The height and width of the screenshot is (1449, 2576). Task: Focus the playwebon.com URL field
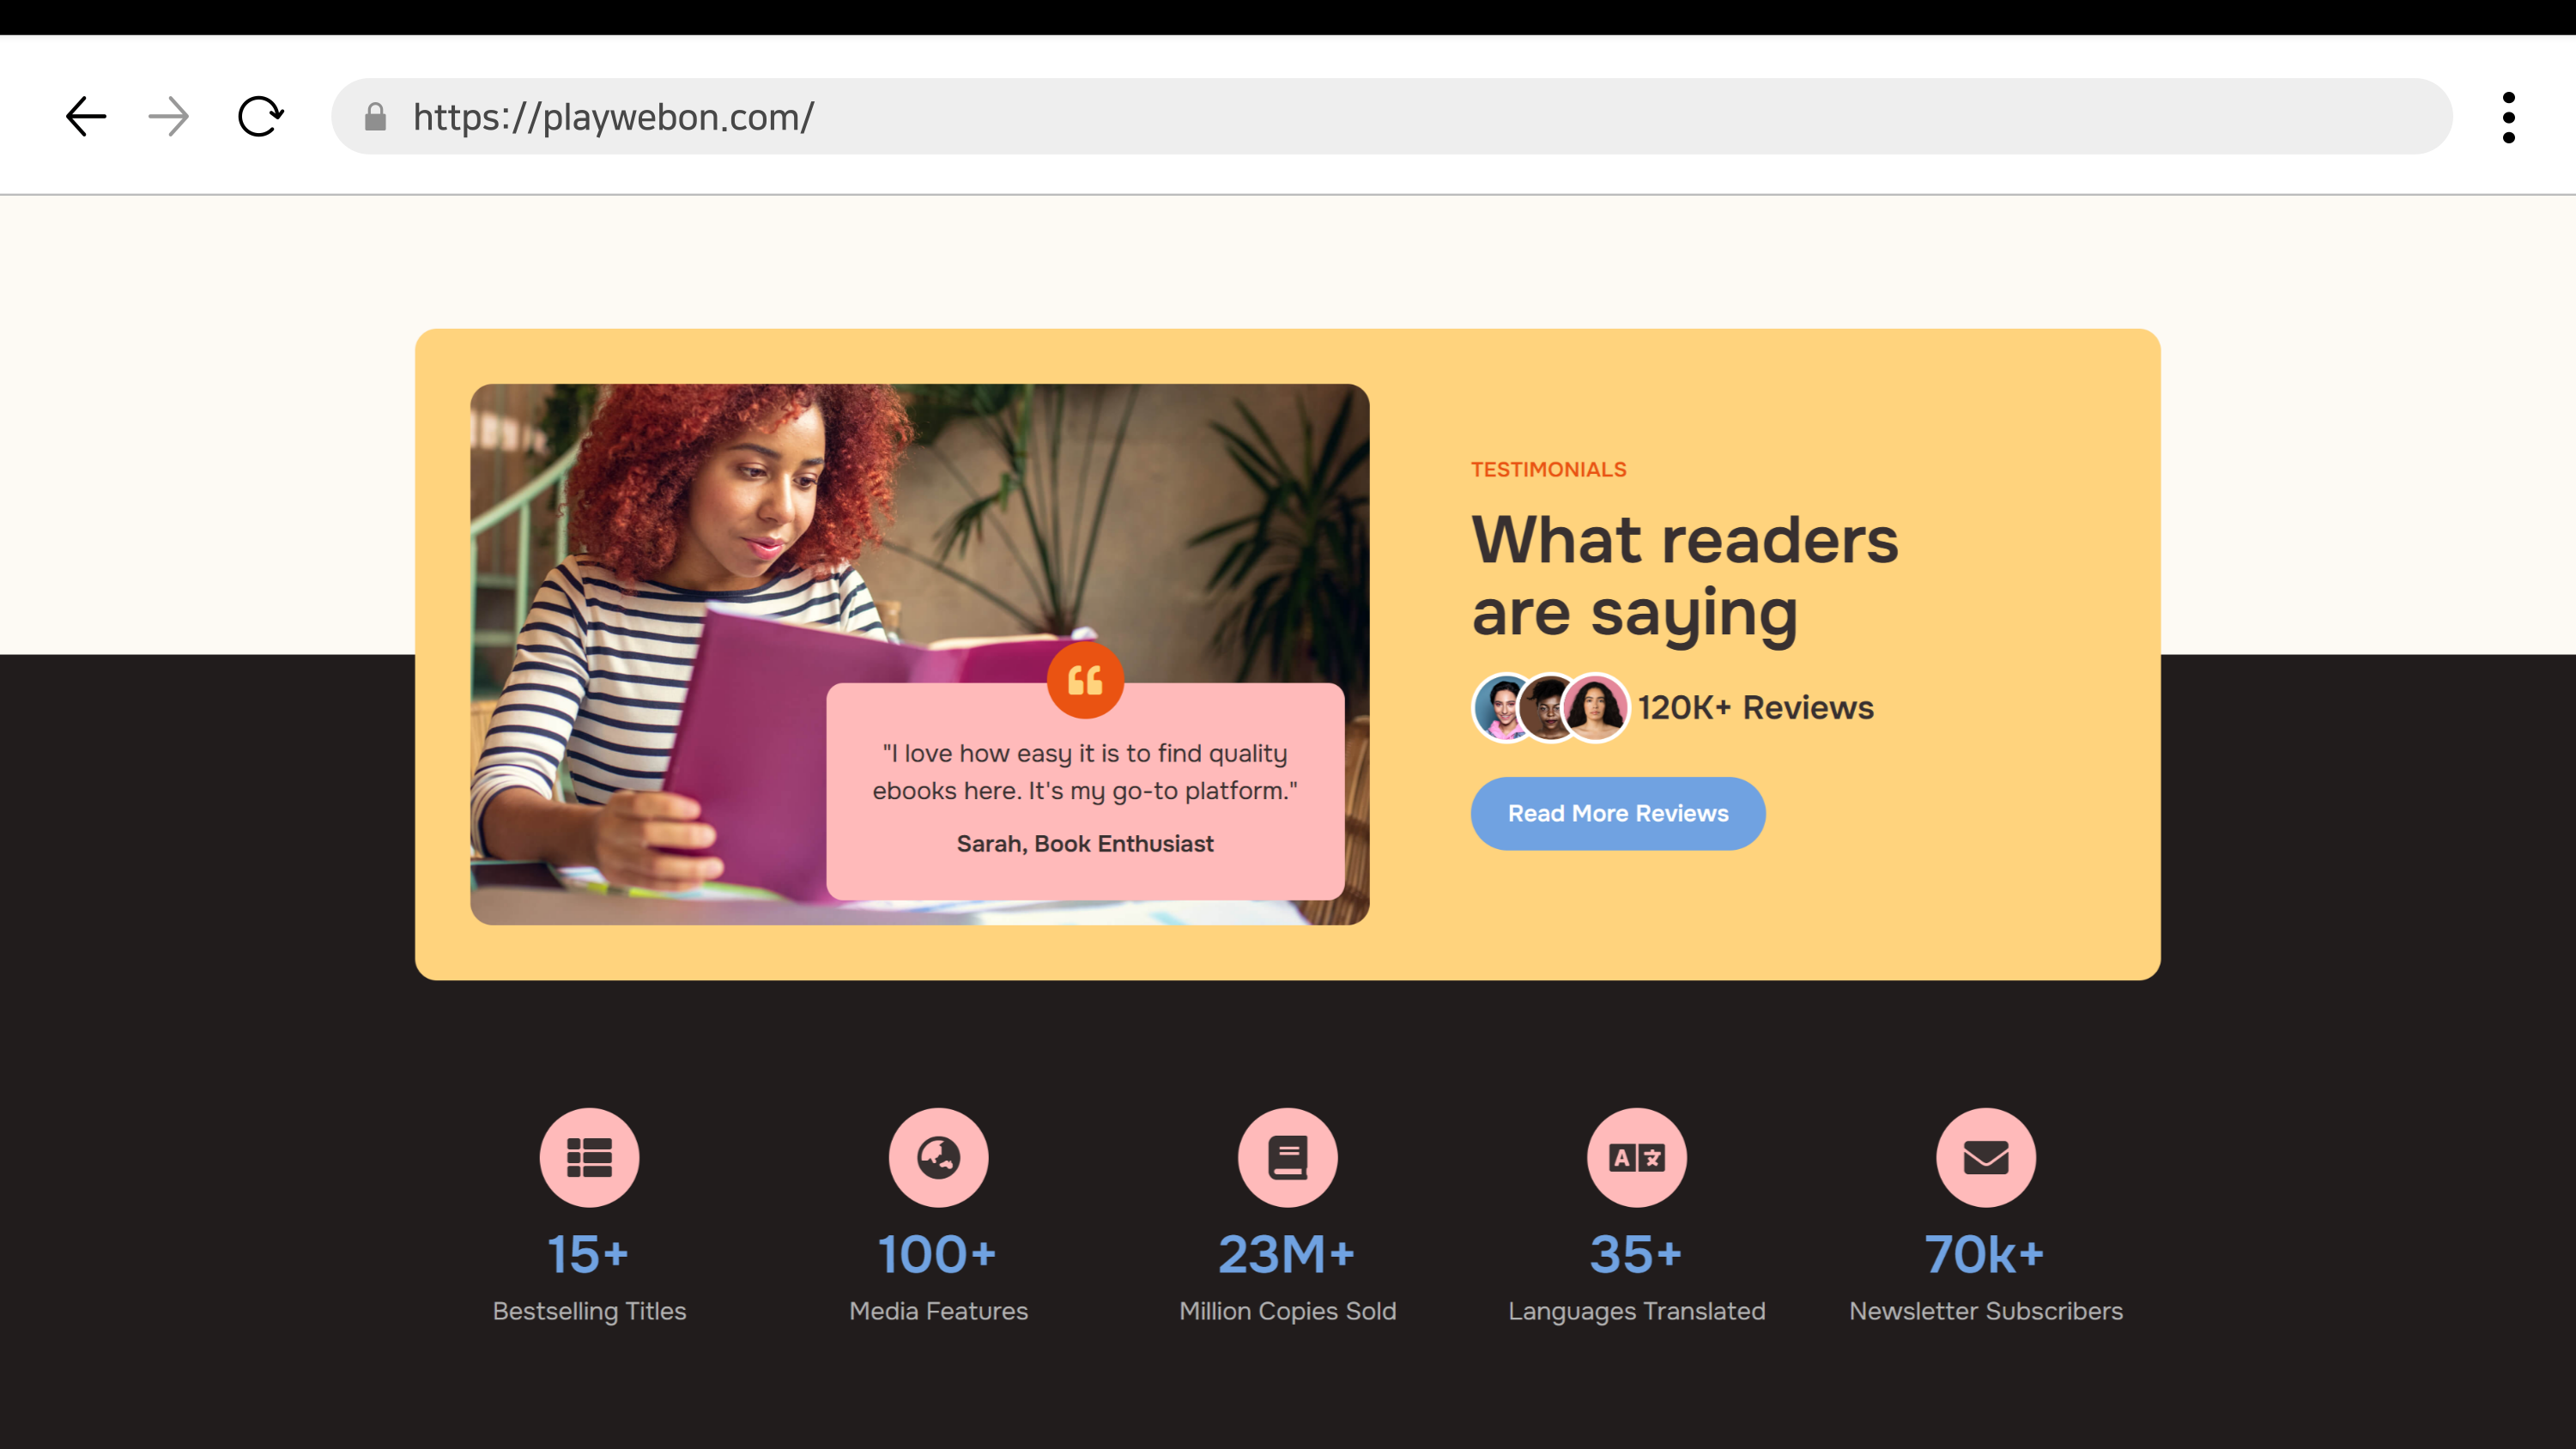[x=1392, y=117]
